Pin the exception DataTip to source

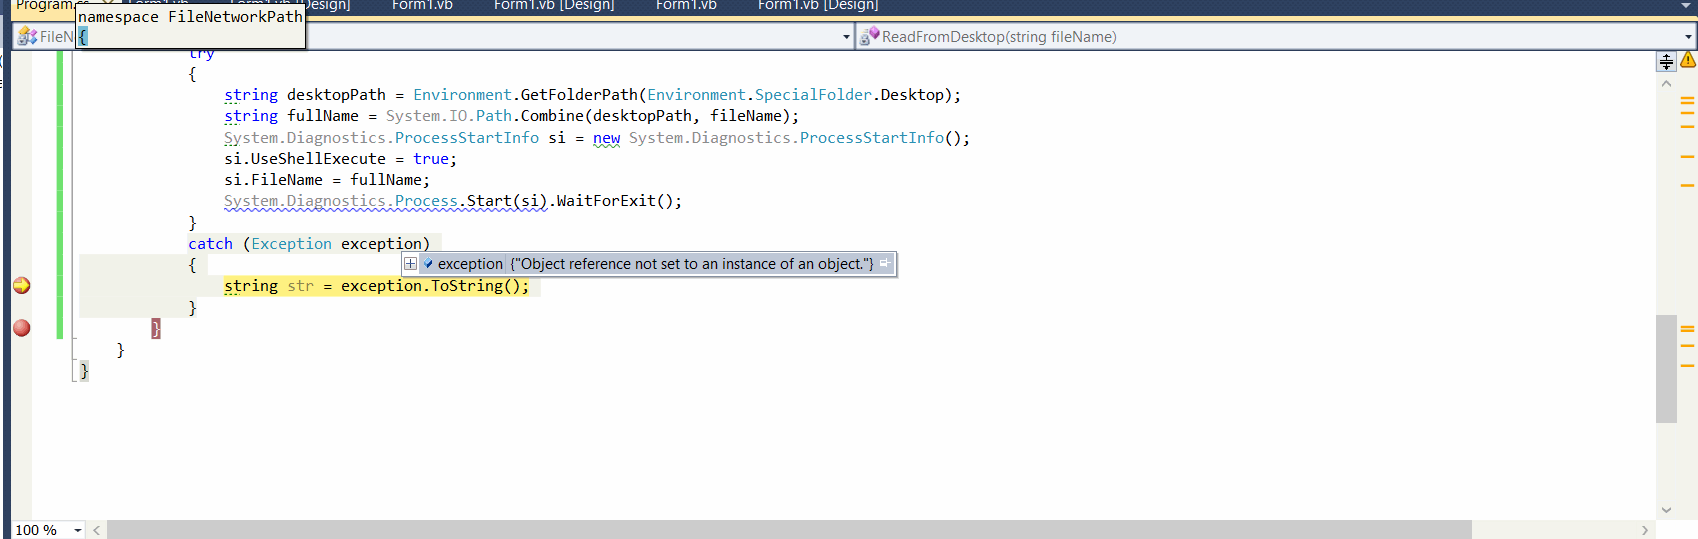tap(885, 263)
